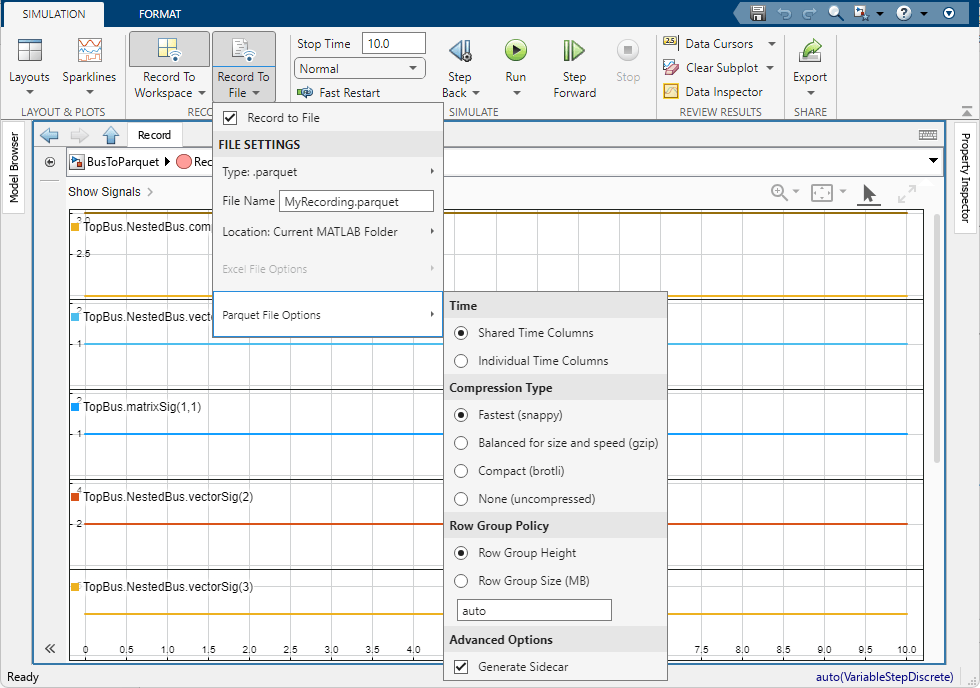Click the Zoom In magnifier tool
The image size is (980, 688).
point(779,192)
